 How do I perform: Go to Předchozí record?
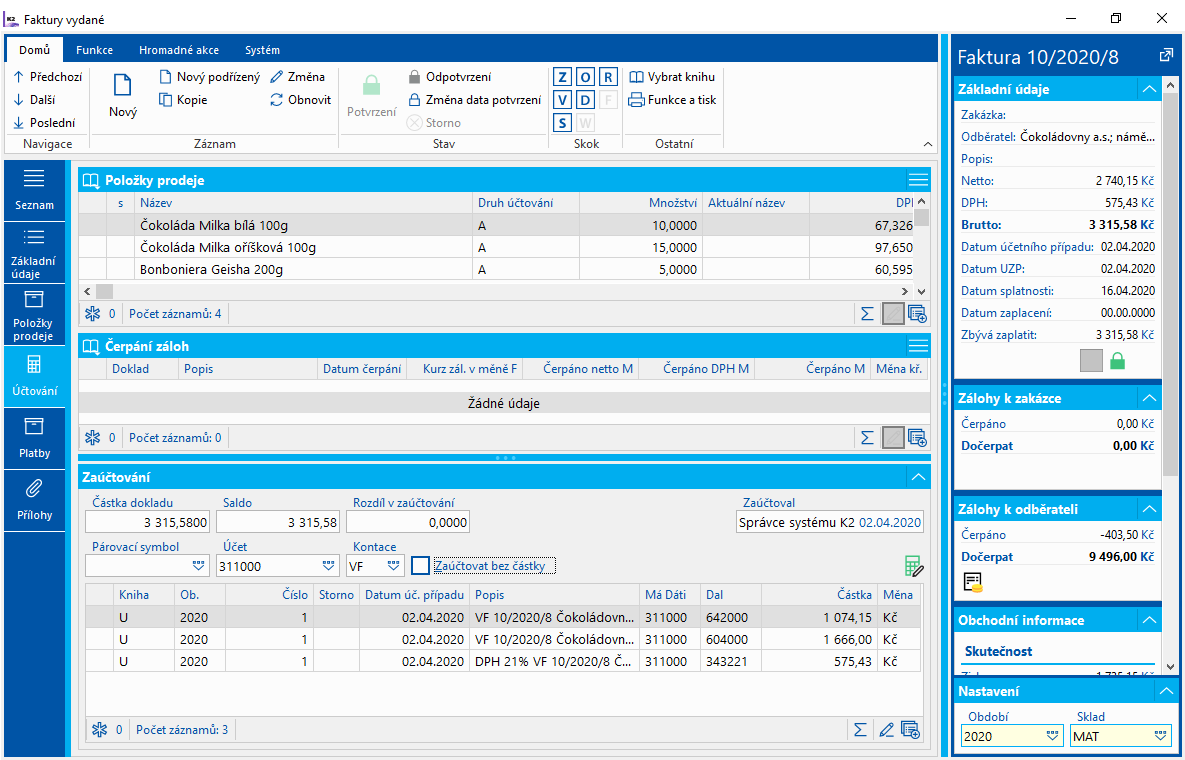(48, 76)
